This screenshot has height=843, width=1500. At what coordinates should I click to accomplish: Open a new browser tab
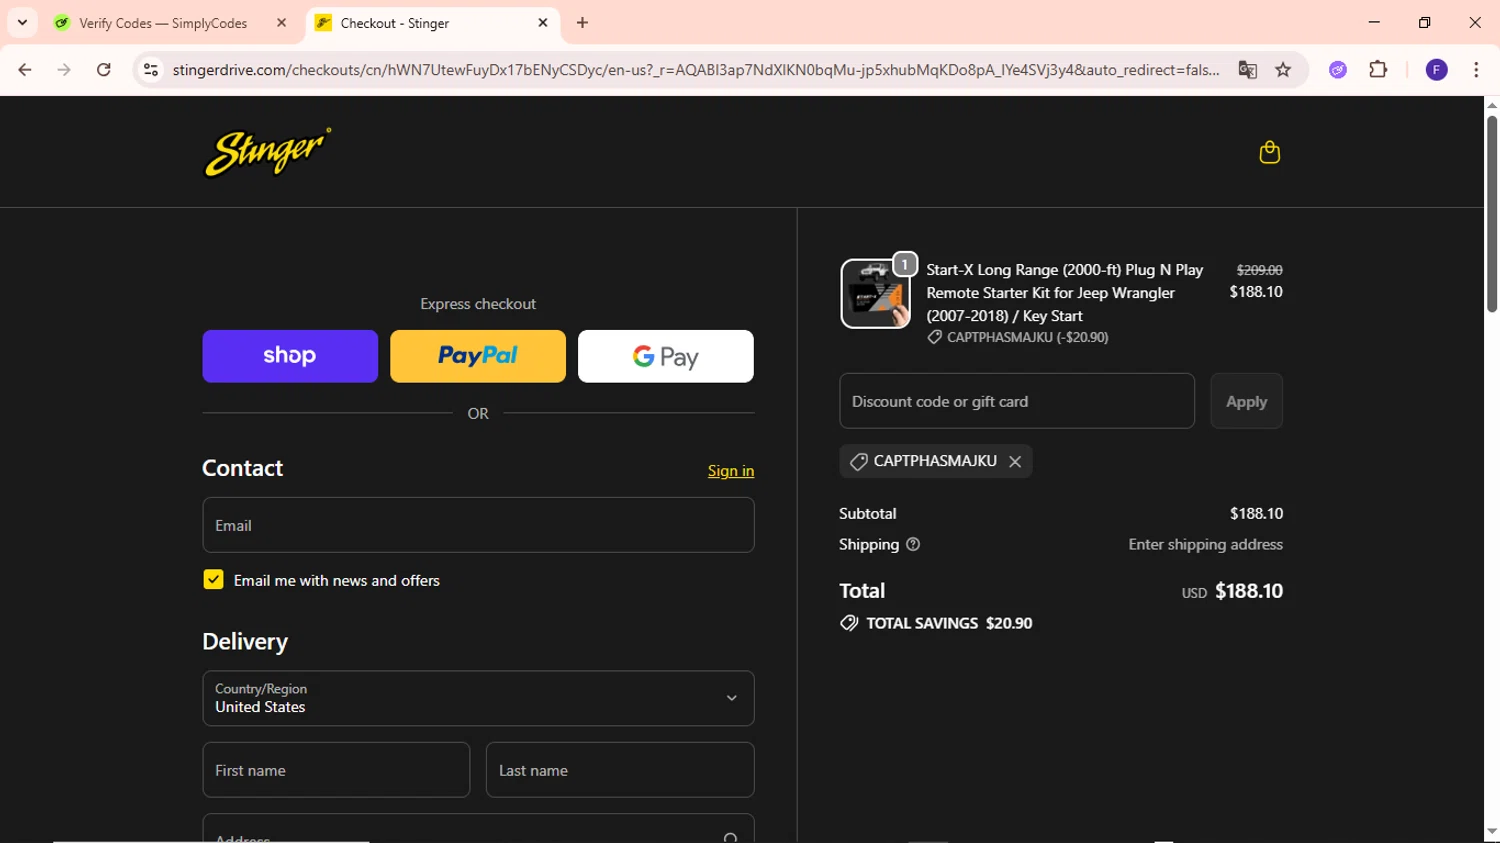tap(582, 22)
